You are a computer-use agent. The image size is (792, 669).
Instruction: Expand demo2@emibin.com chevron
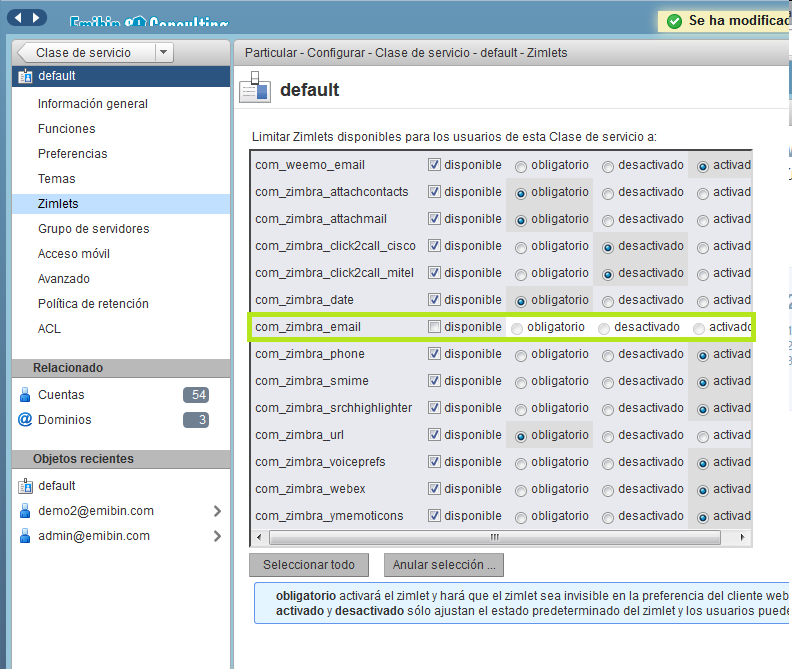point(217,511)
